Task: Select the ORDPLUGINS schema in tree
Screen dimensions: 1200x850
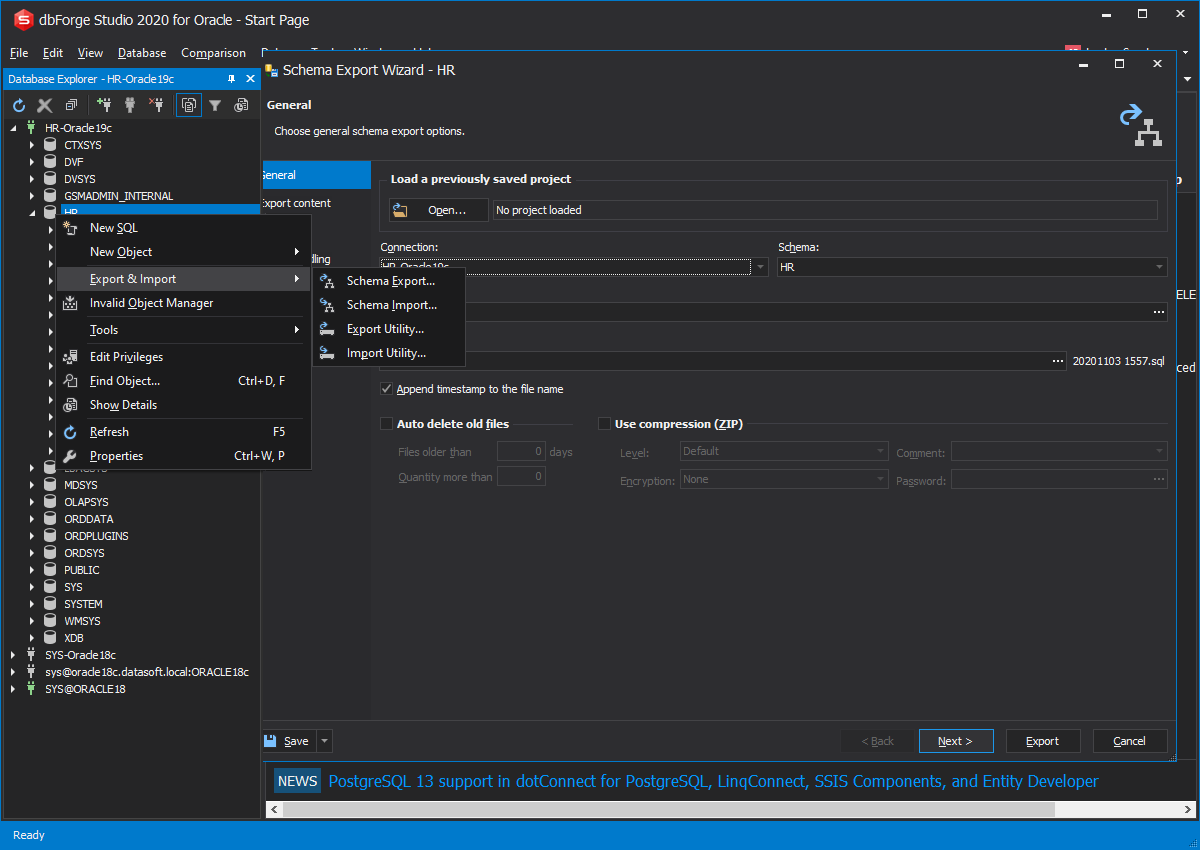Action: pyautogui.click(x=96, y=536)
